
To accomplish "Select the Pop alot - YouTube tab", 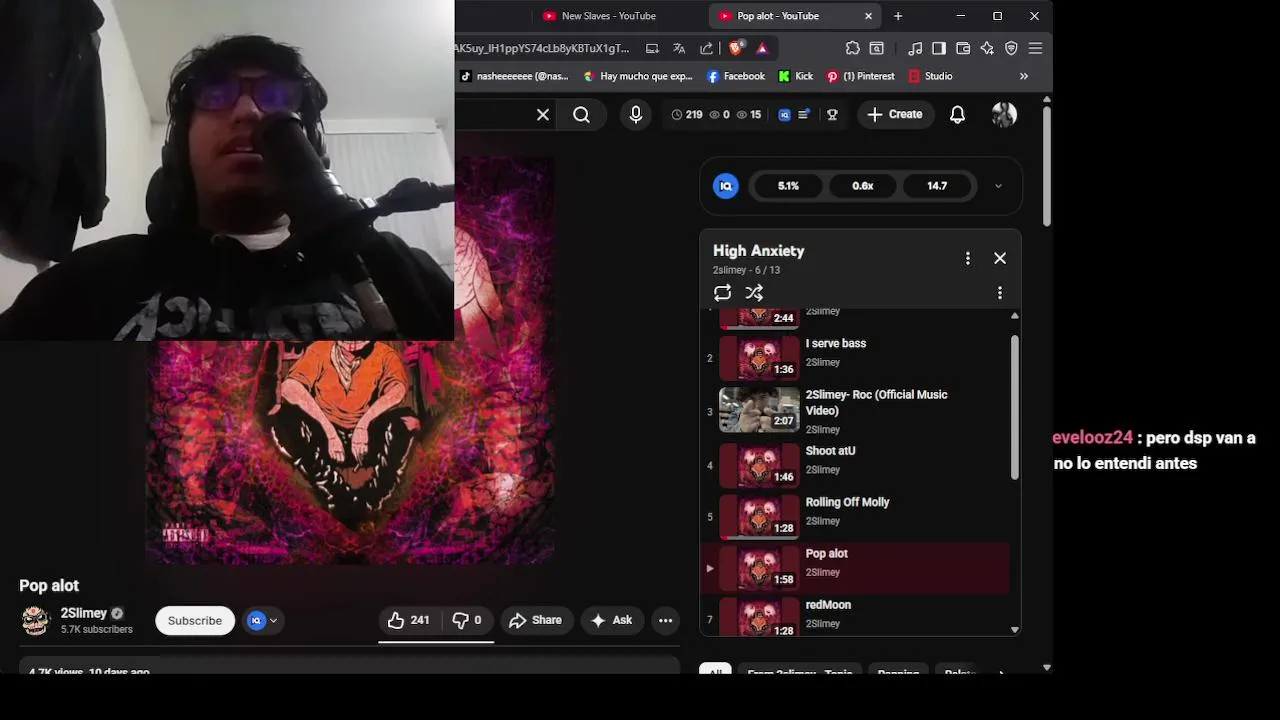I will pos(778,16).
